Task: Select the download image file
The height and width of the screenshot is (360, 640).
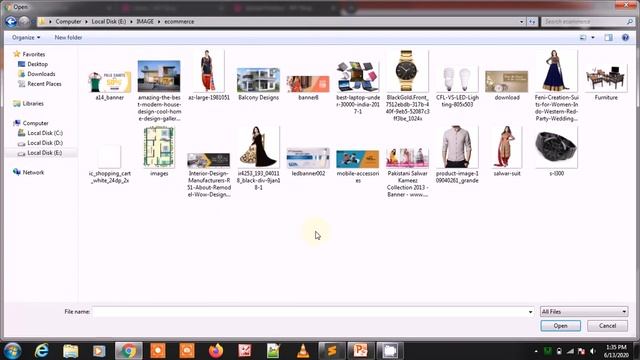Action: [507, 86]
